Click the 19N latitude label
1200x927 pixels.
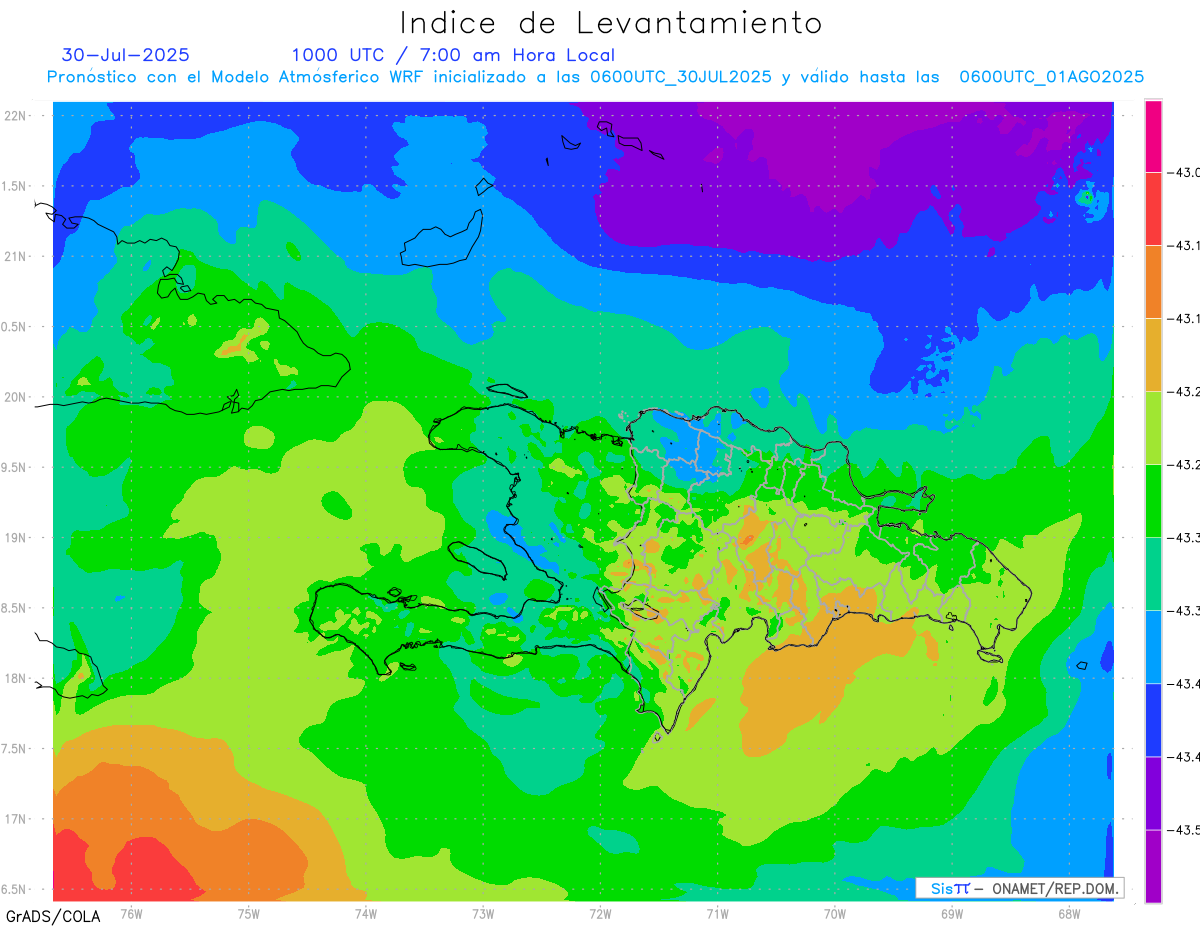click(x=16, y=538)
